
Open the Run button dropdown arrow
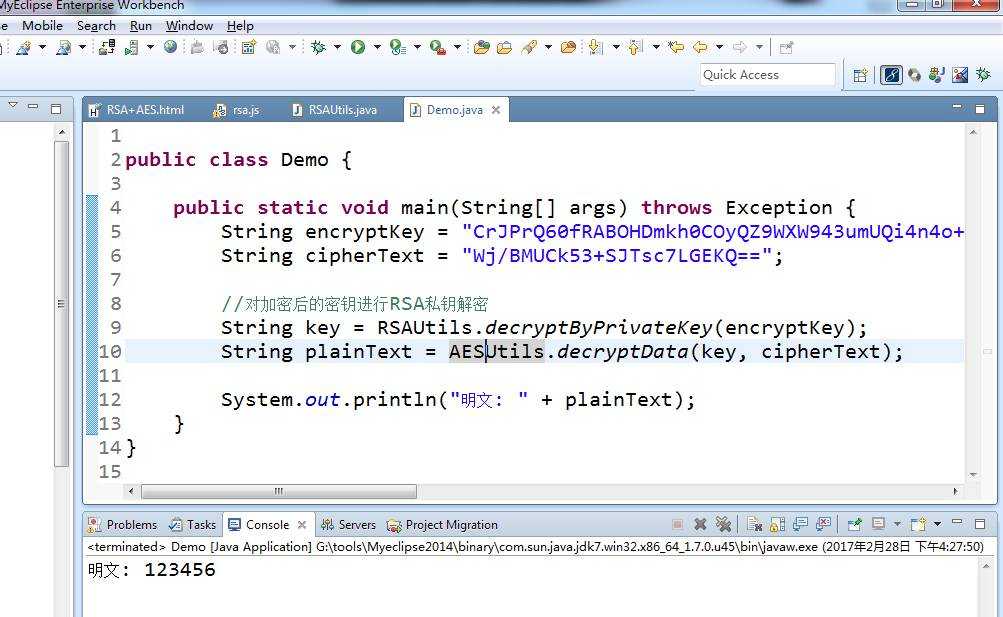click(x=377, y=47)
